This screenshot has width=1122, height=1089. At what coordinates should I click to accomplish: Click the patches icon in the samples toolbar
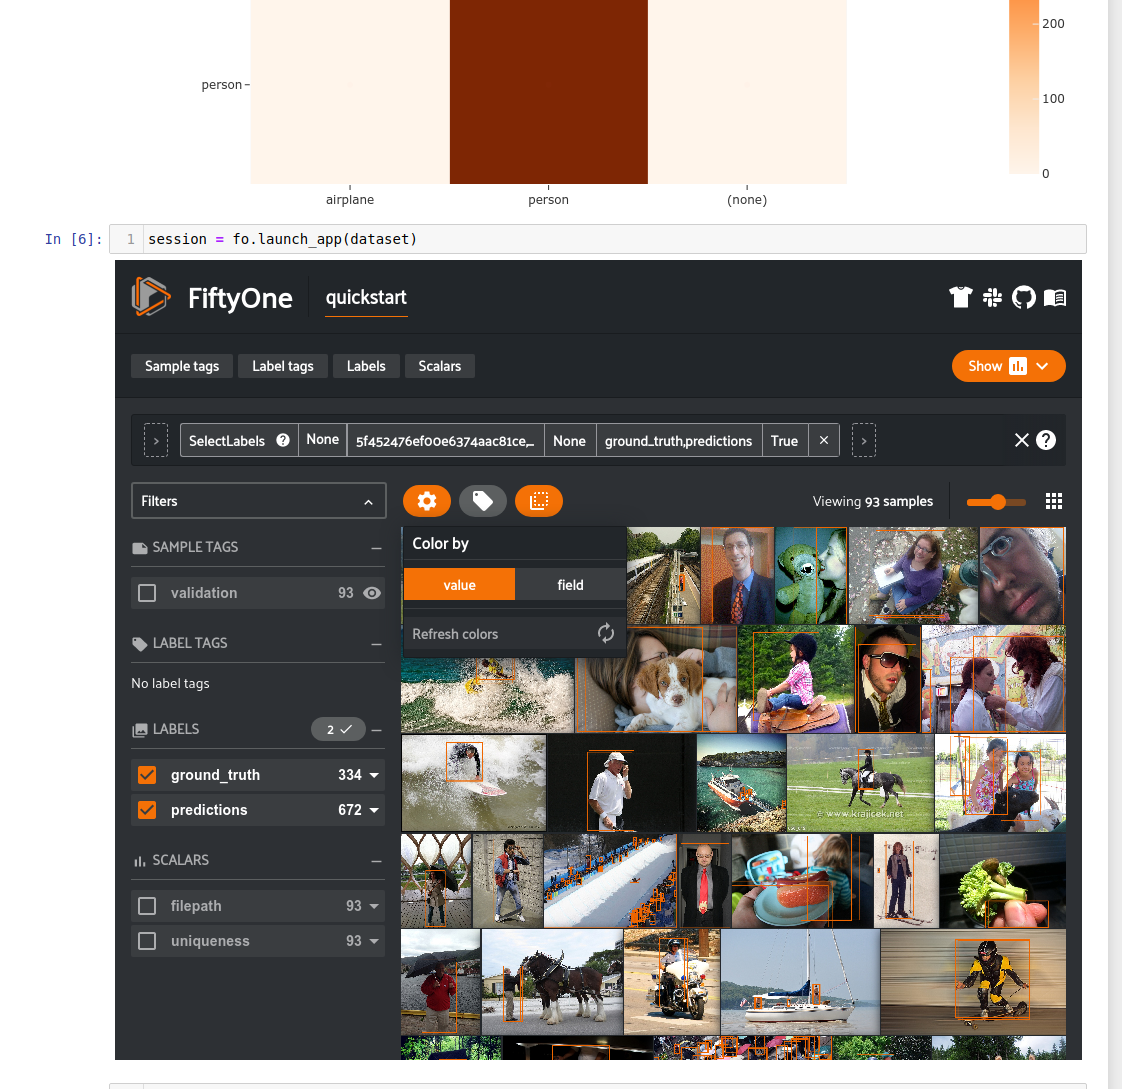[x=539, y=500]
